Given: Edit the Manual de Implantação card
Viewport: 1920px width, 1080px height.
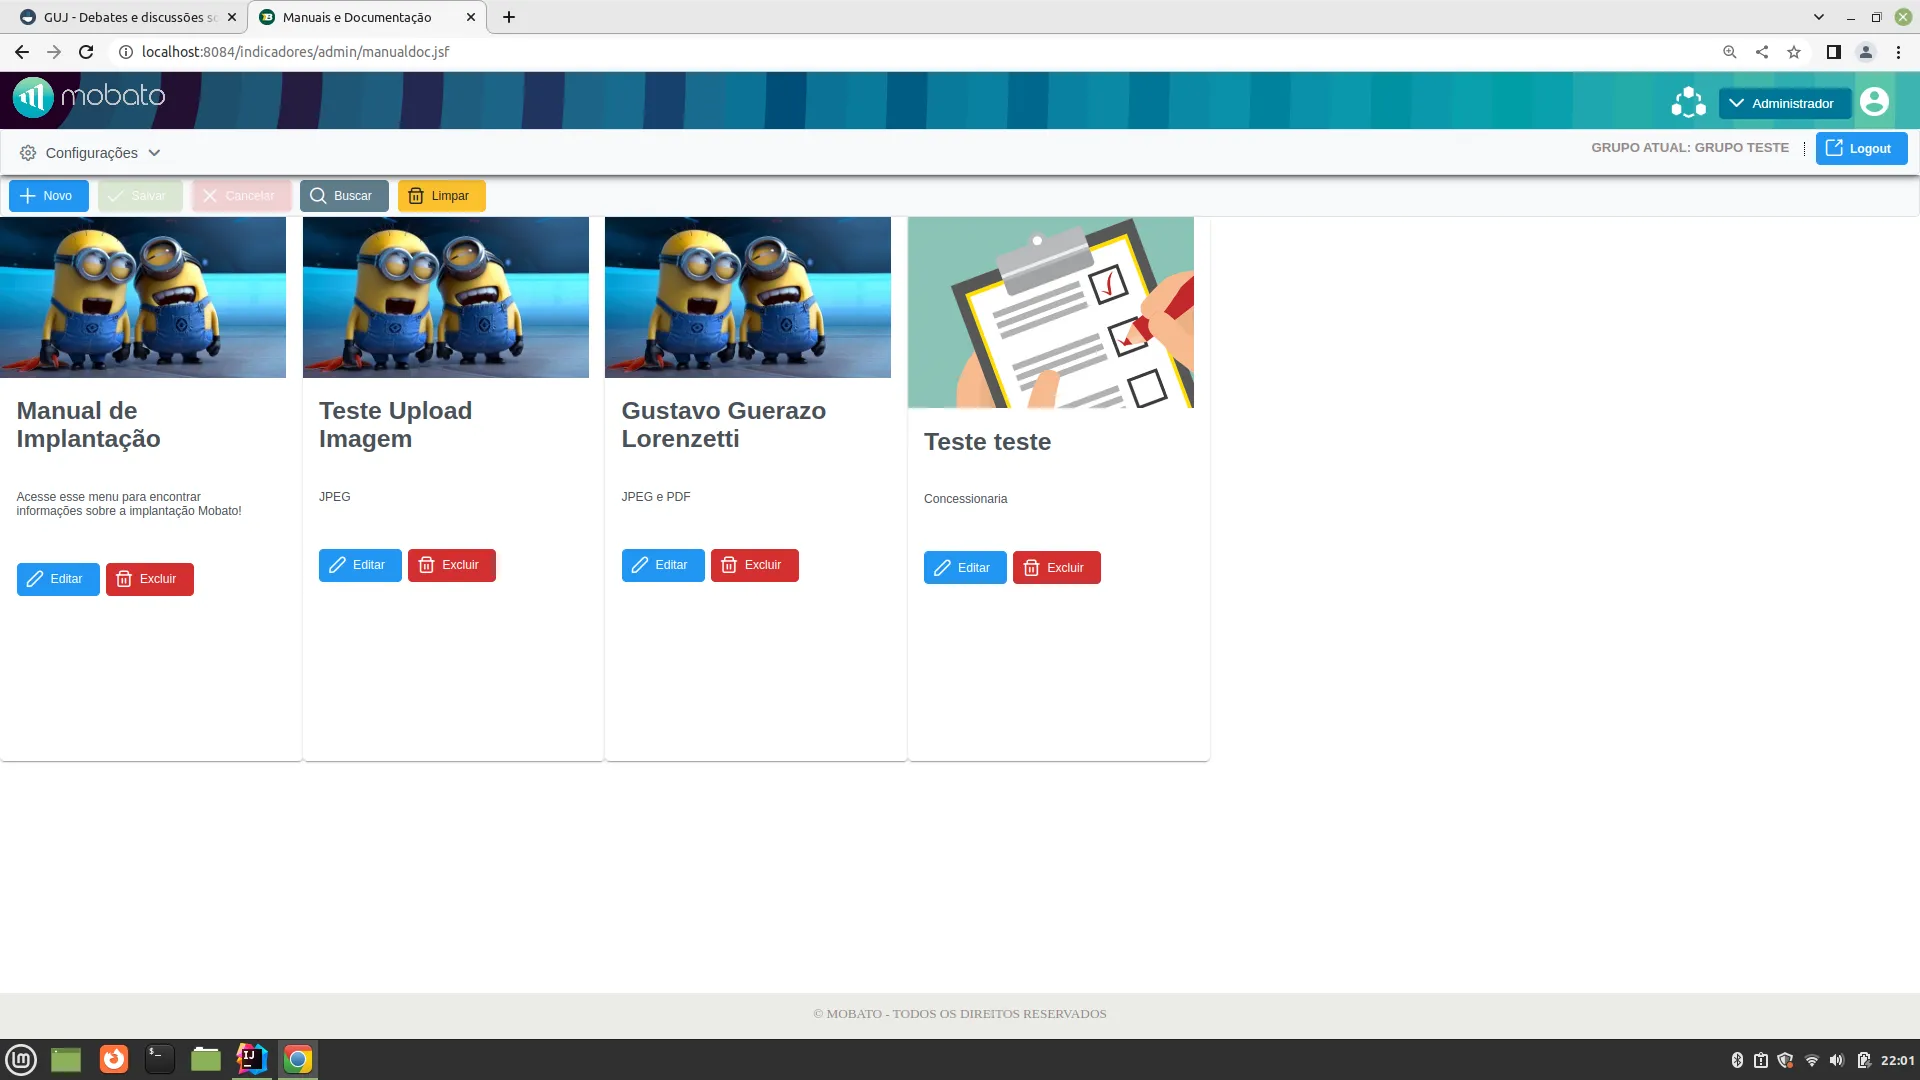Looking at the screenshot, I should [57, 579].
